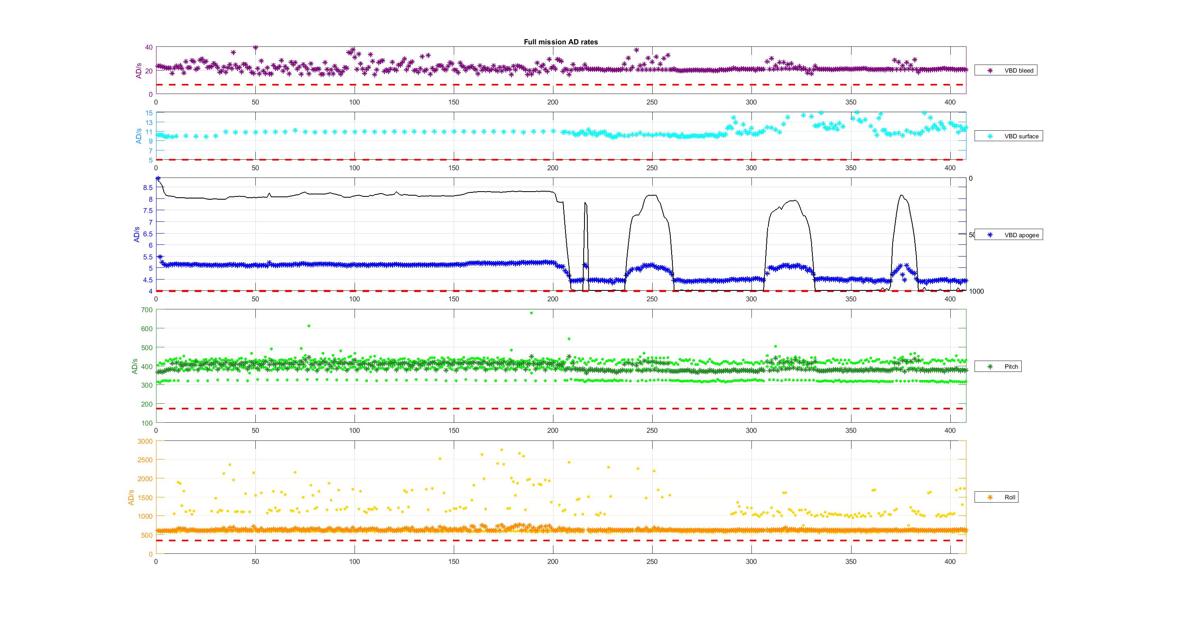Click the 700 tick on Pitch y-axis
This screenshot has width=1200, height=622.
coord(146,311)
